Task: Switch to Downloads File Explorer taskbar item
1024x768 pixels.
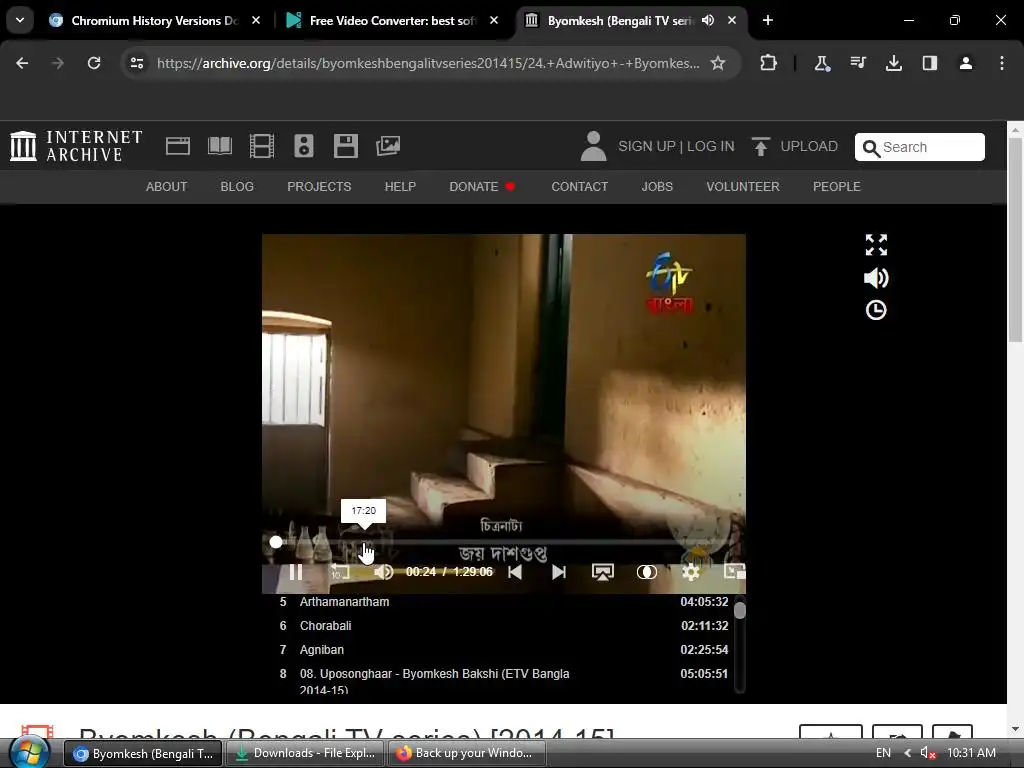Action: tap(306, 754)
